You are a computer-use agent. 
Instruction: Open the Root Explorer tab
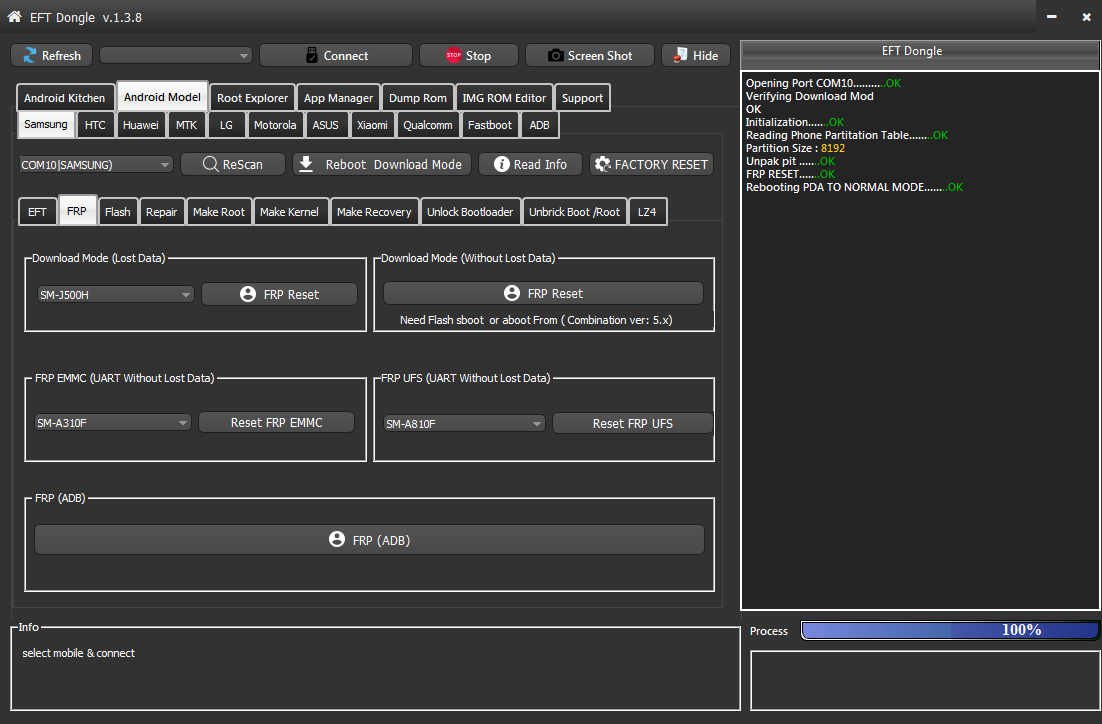(252, 98)
